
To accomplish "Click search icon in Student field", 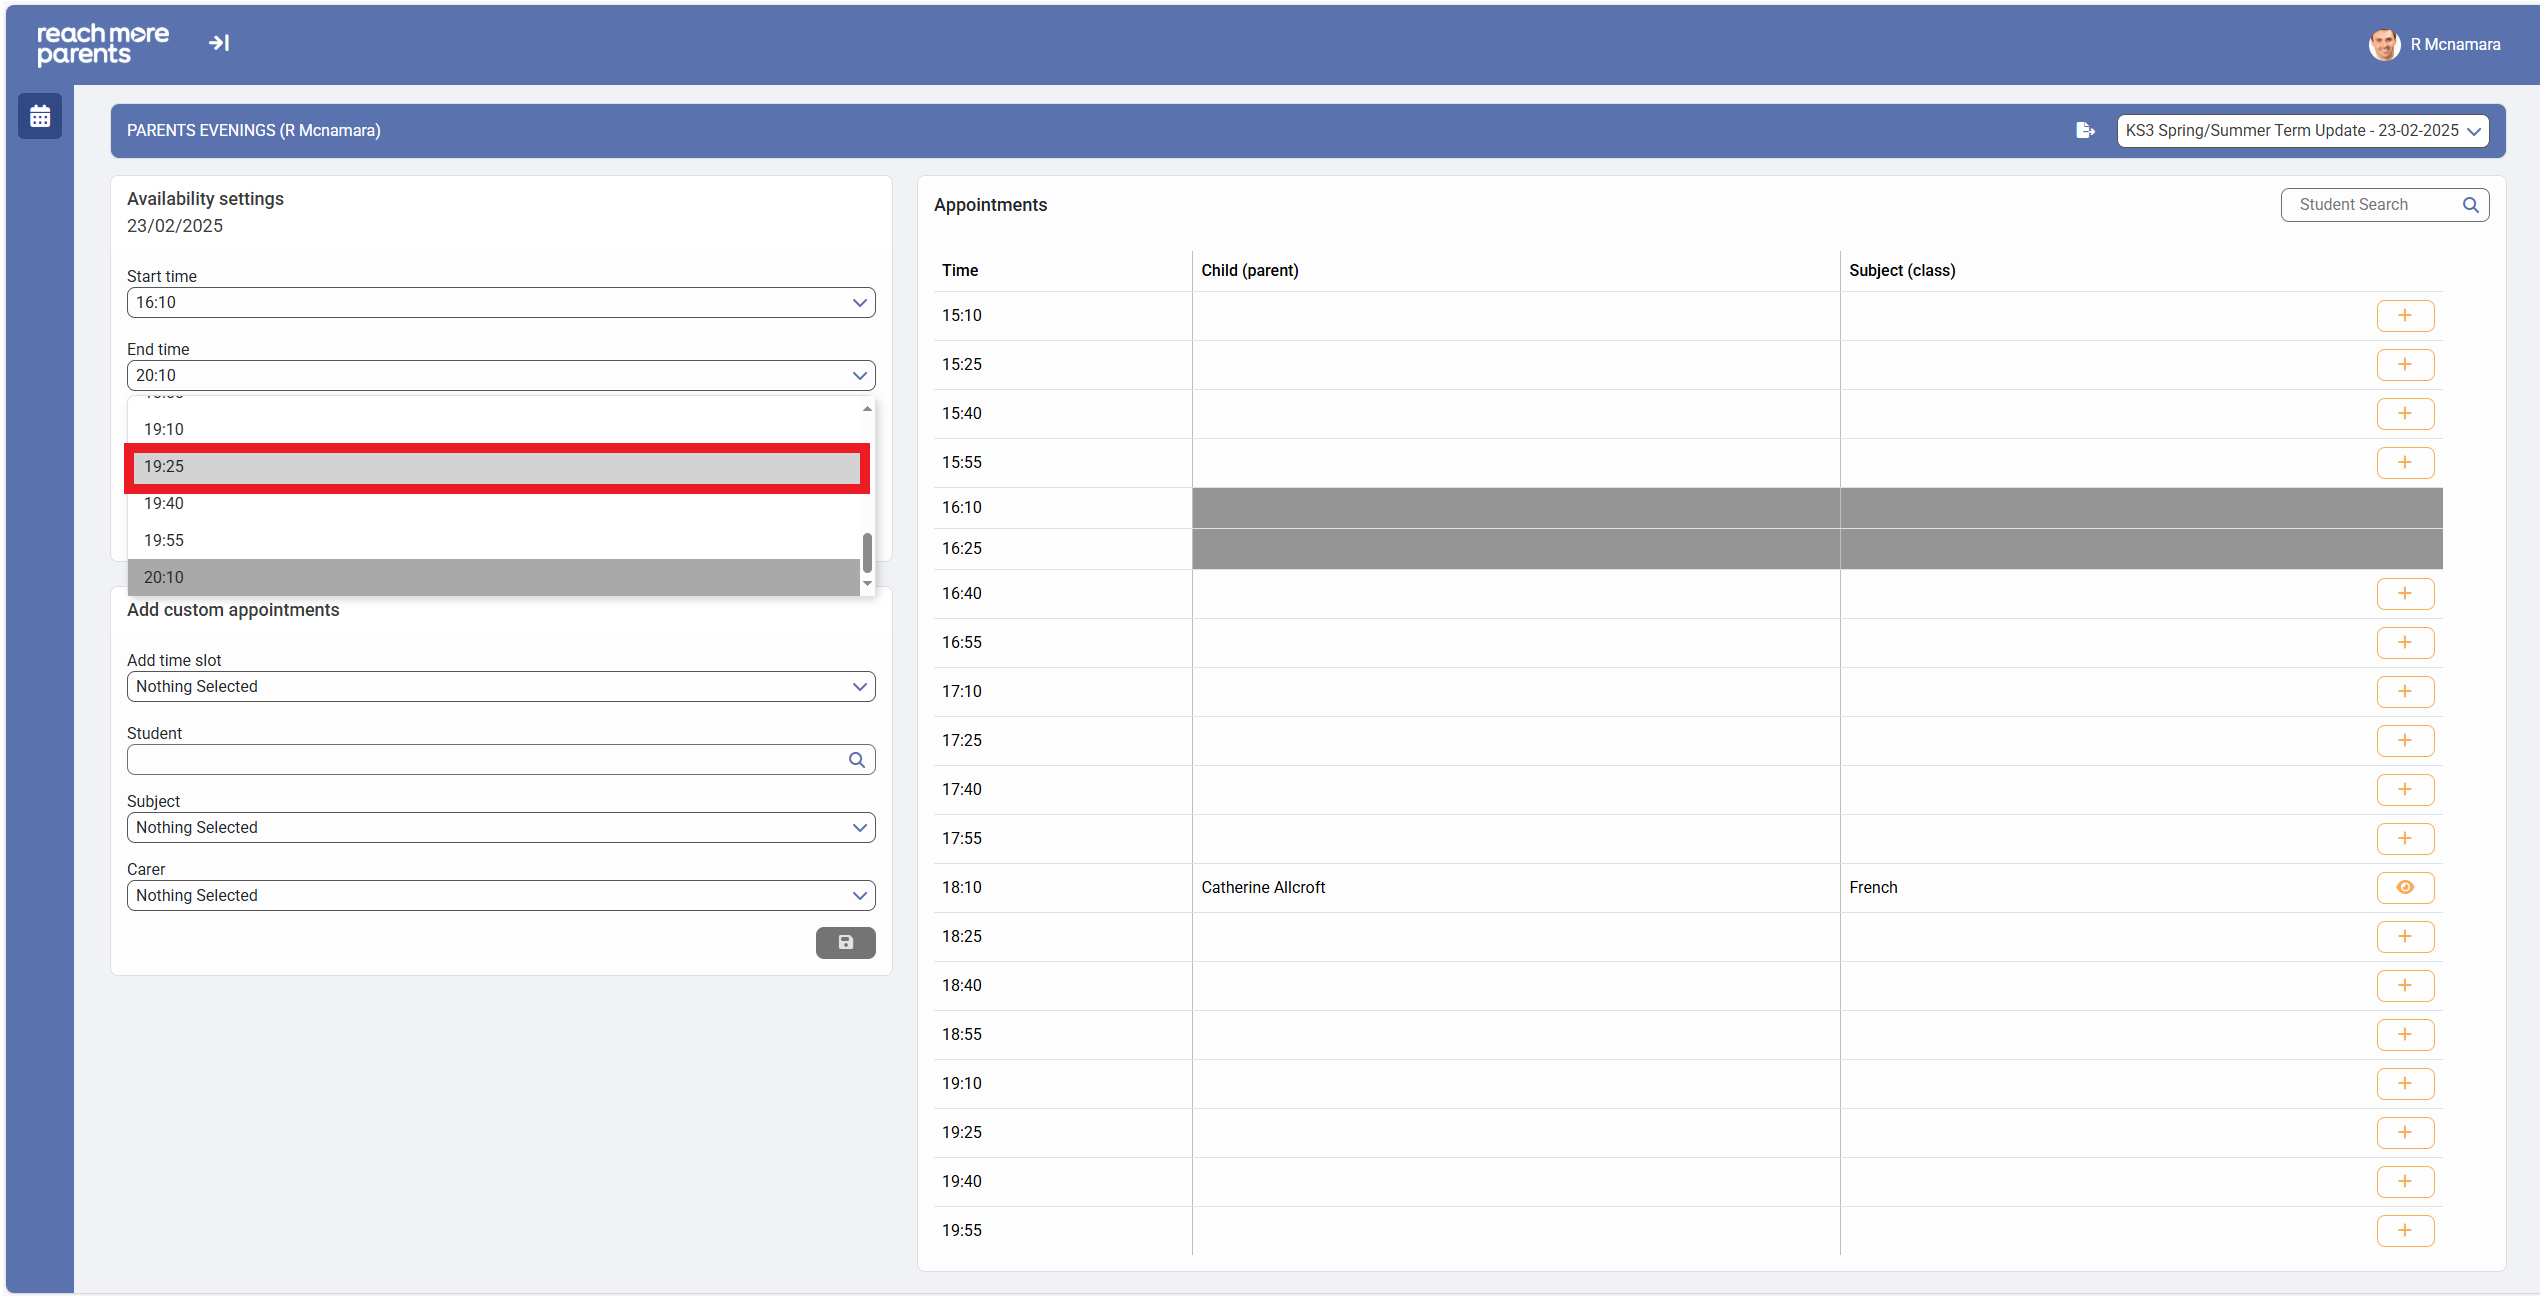I will [856, 760].
